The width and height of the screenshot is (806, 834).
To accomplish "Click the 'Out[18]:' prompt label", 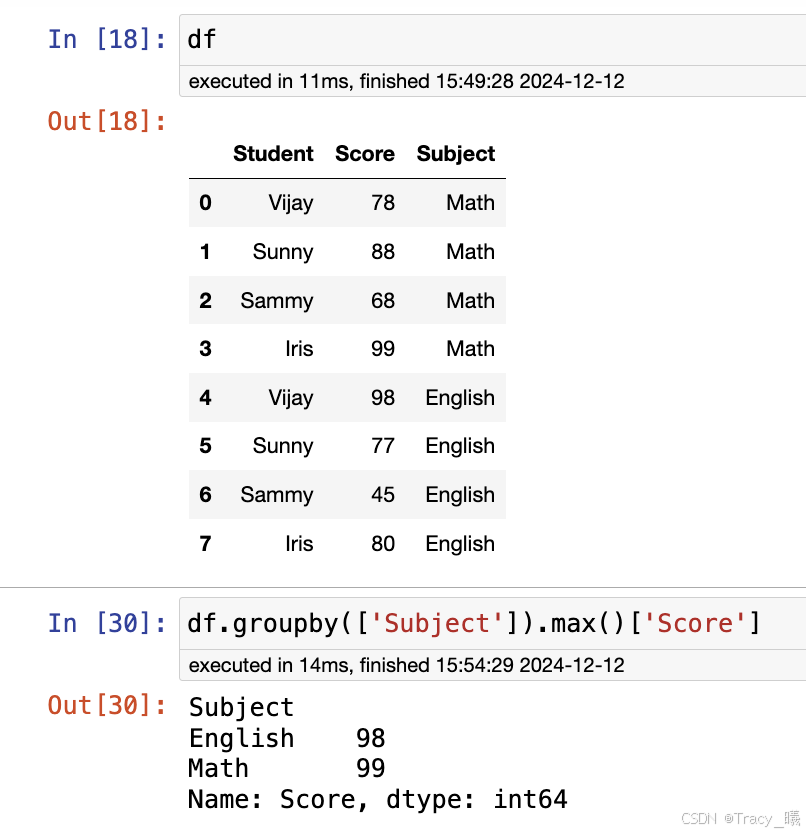I will point(107,121).
